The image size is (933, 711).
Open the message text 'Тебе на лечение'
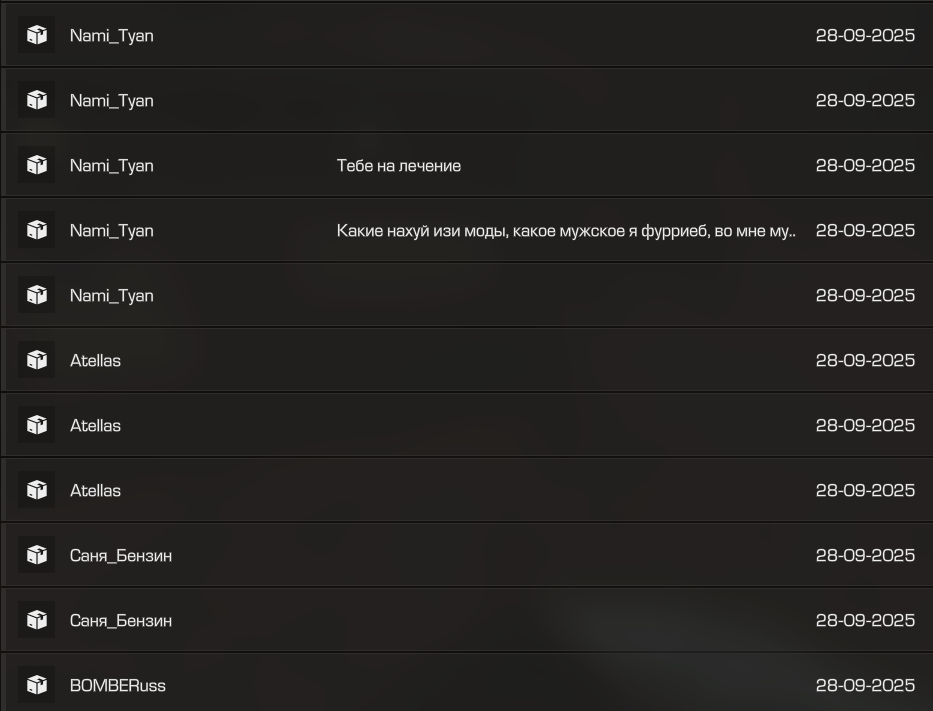click(x=399, y=166)
